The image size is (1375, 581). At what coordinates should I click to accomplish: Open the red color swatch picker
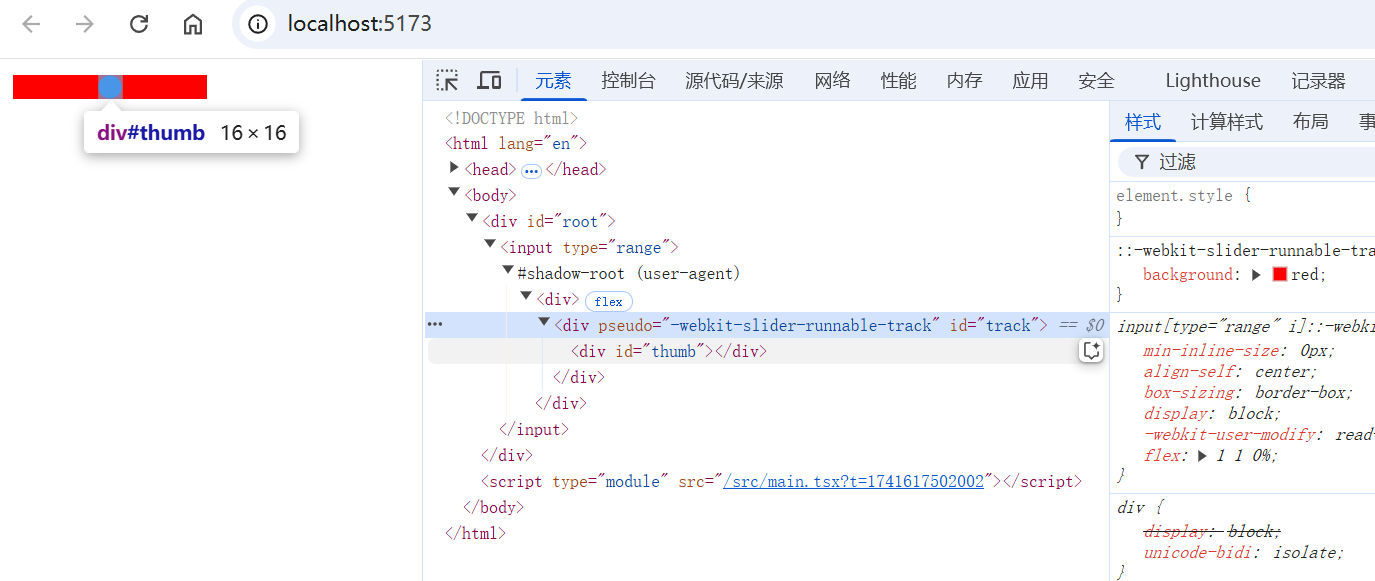(1280, 274)
